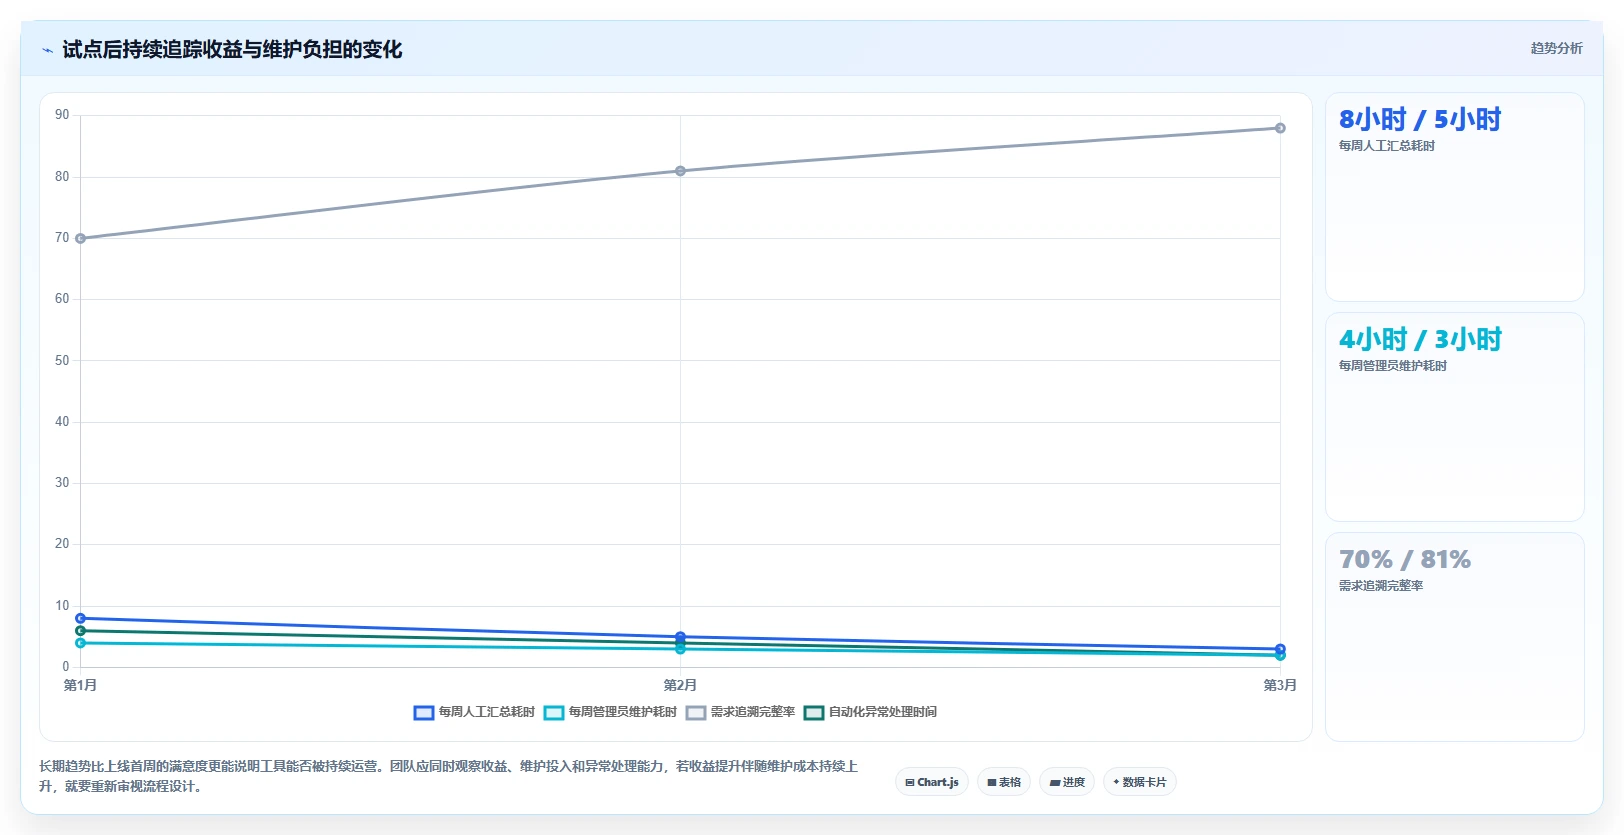Click the 第3月 axis label
The width and height of the screenshot is (1624, 835).
click(x=1280, y=685)
